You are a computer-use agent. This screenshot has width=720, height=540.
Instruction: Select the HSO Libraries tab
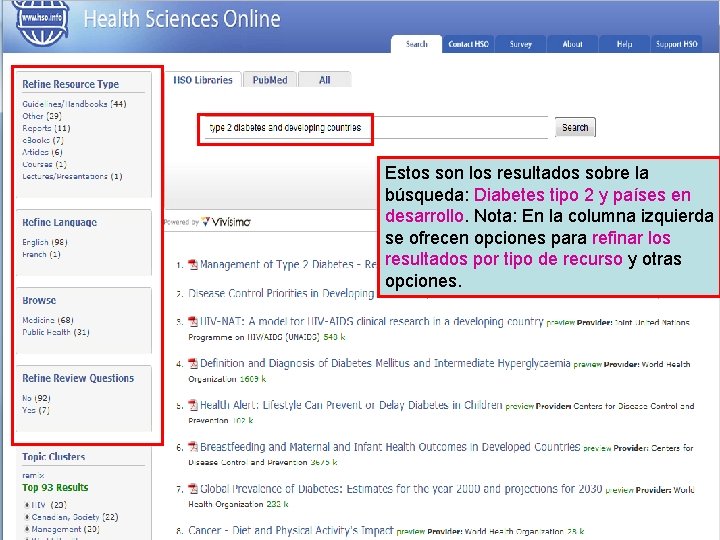[203, 80]
